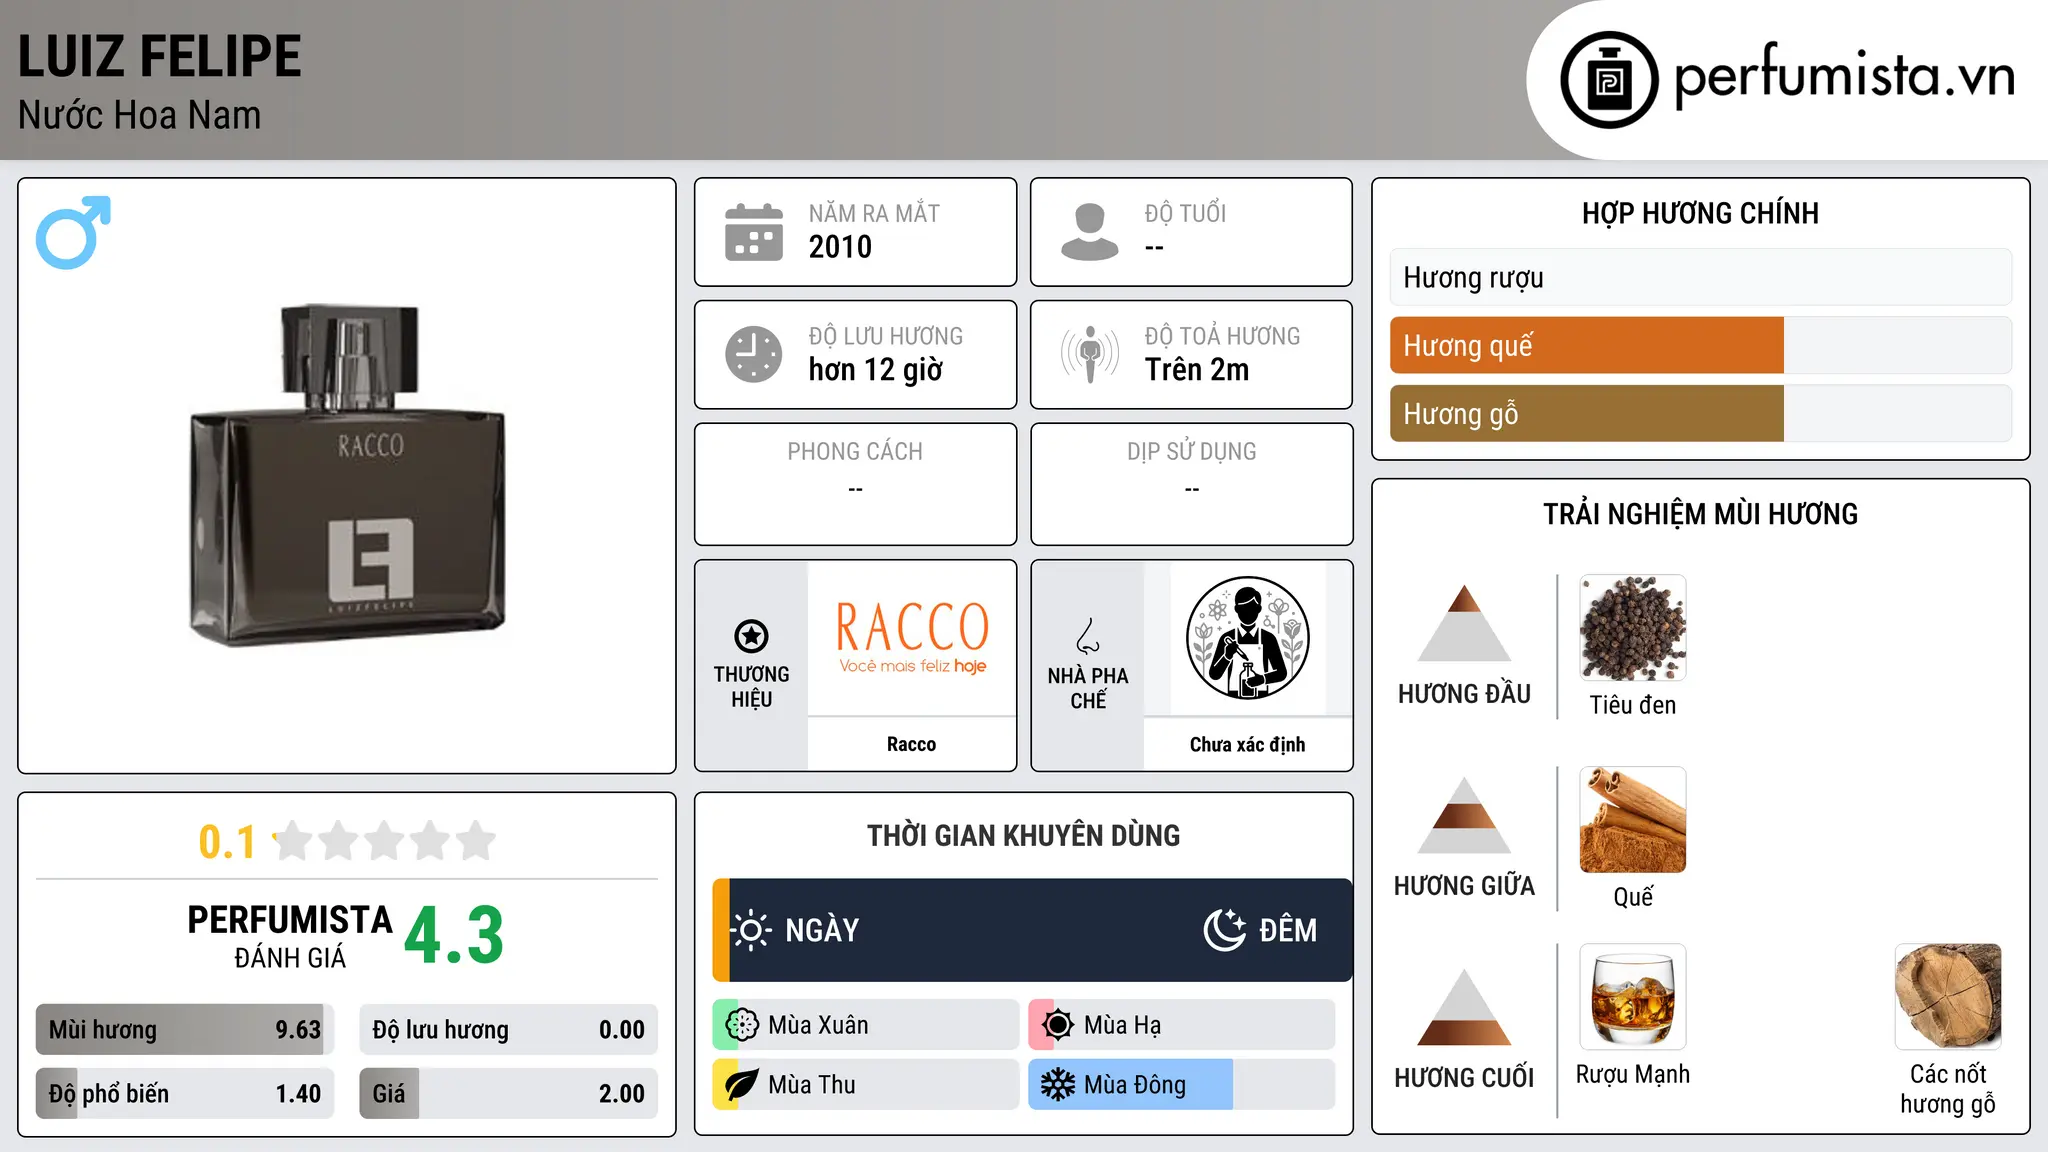Click the Chưa xác định perfumer label
The width and height of the screenshot is (2048, 1152).
coord(1248,744)
